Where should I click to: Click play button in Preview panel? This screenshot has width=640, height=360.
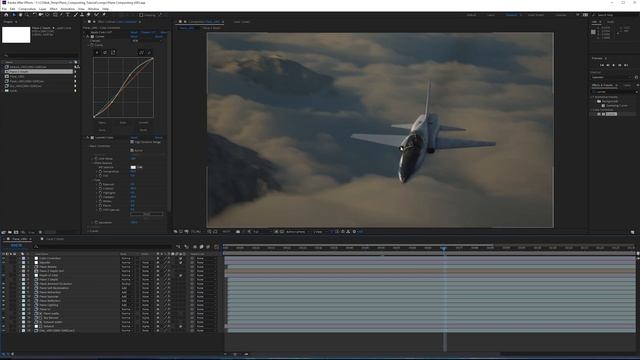pyautogui.click(x=613, y=65)
